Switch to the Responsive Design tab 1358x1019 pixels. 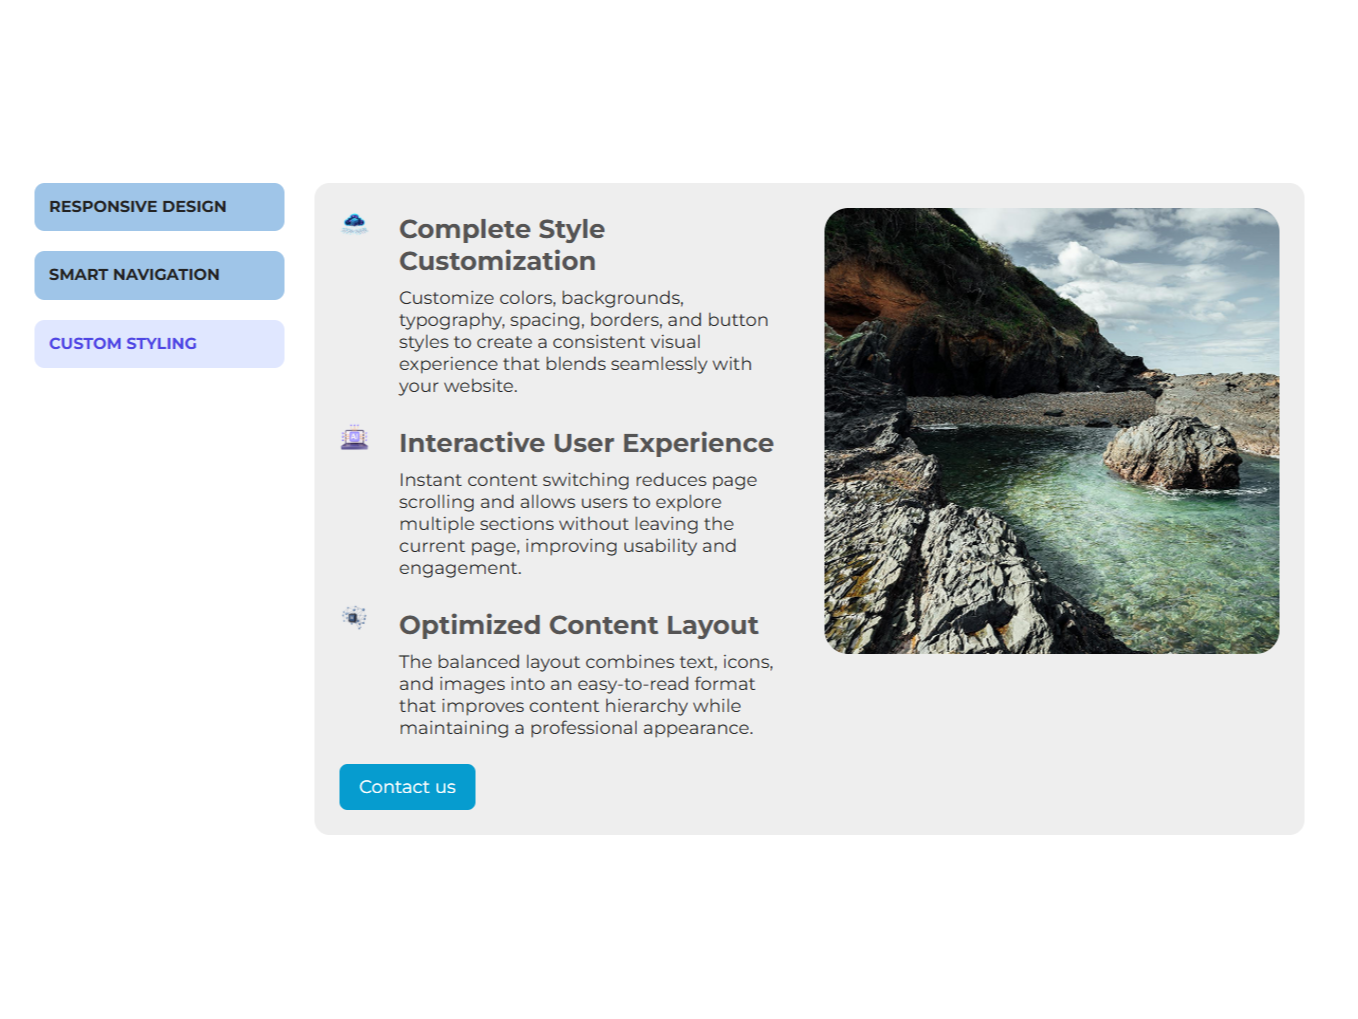tap(159, 207)
